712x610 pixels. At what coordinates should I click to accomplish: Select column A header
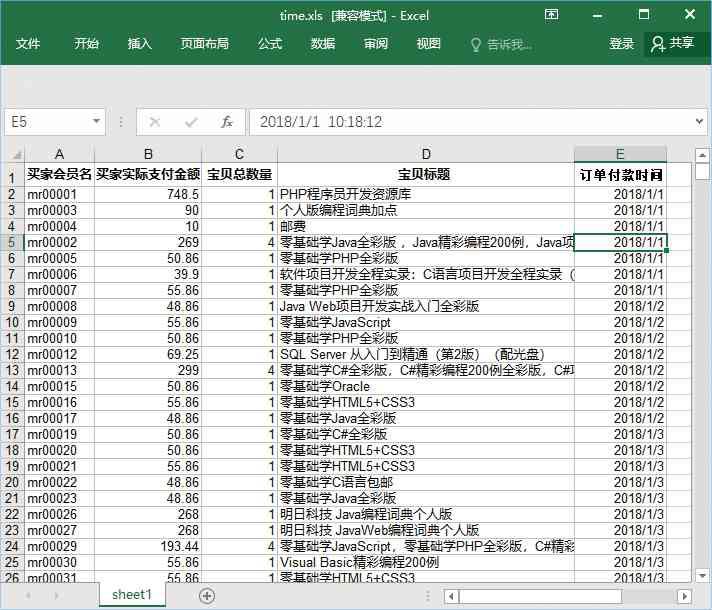(x=59, y=154)
